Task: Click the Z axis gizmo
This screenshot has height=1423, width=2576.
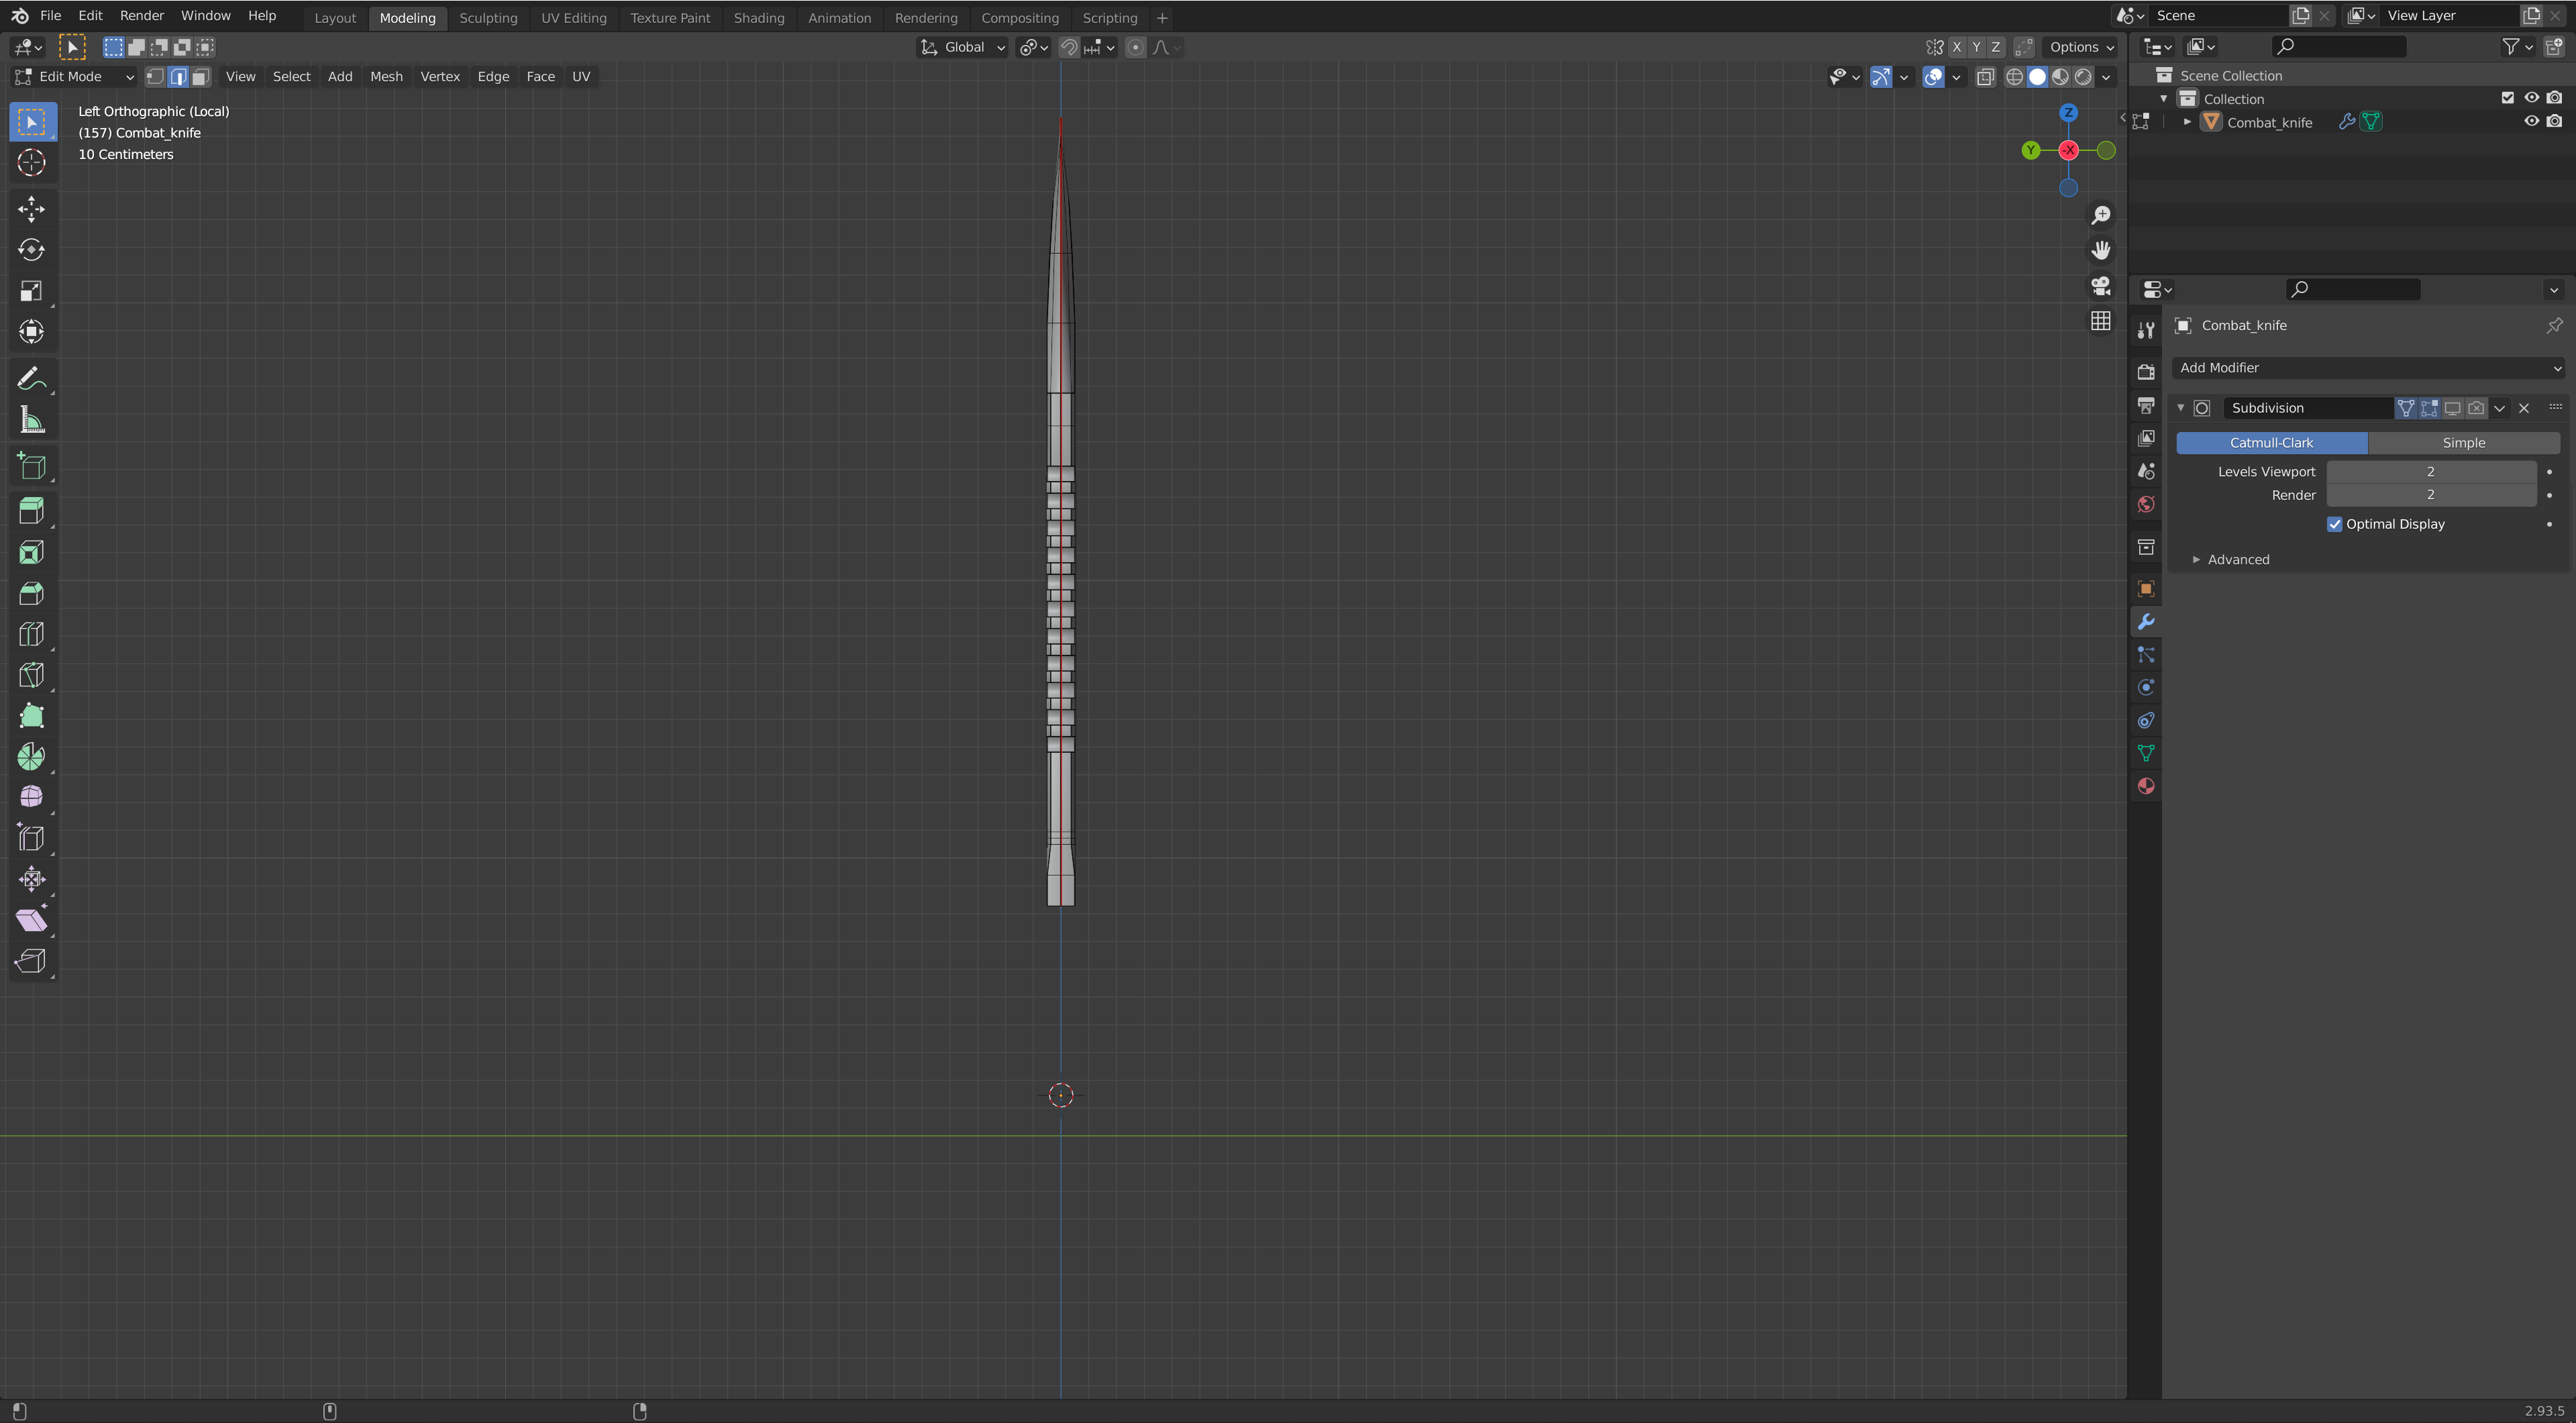Action: coord(2068,113)
